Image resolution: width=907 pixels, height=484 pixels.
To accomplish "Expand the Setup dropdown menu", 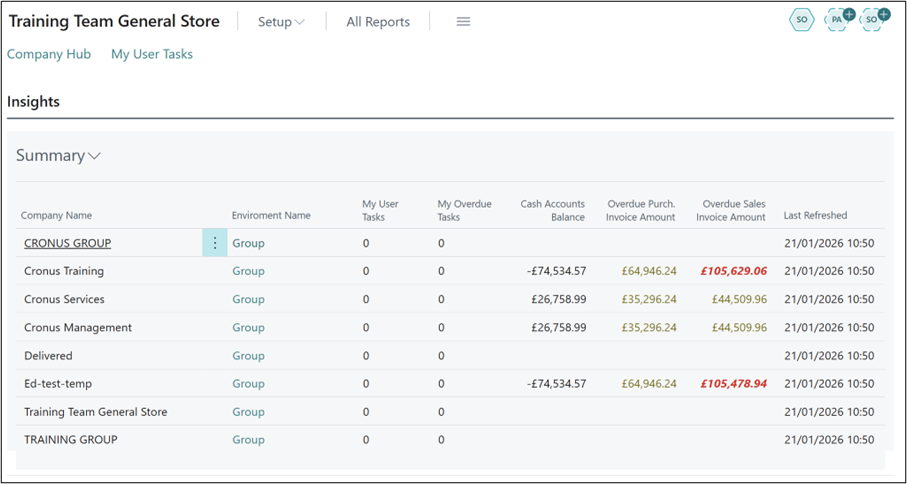I will 281,22.
